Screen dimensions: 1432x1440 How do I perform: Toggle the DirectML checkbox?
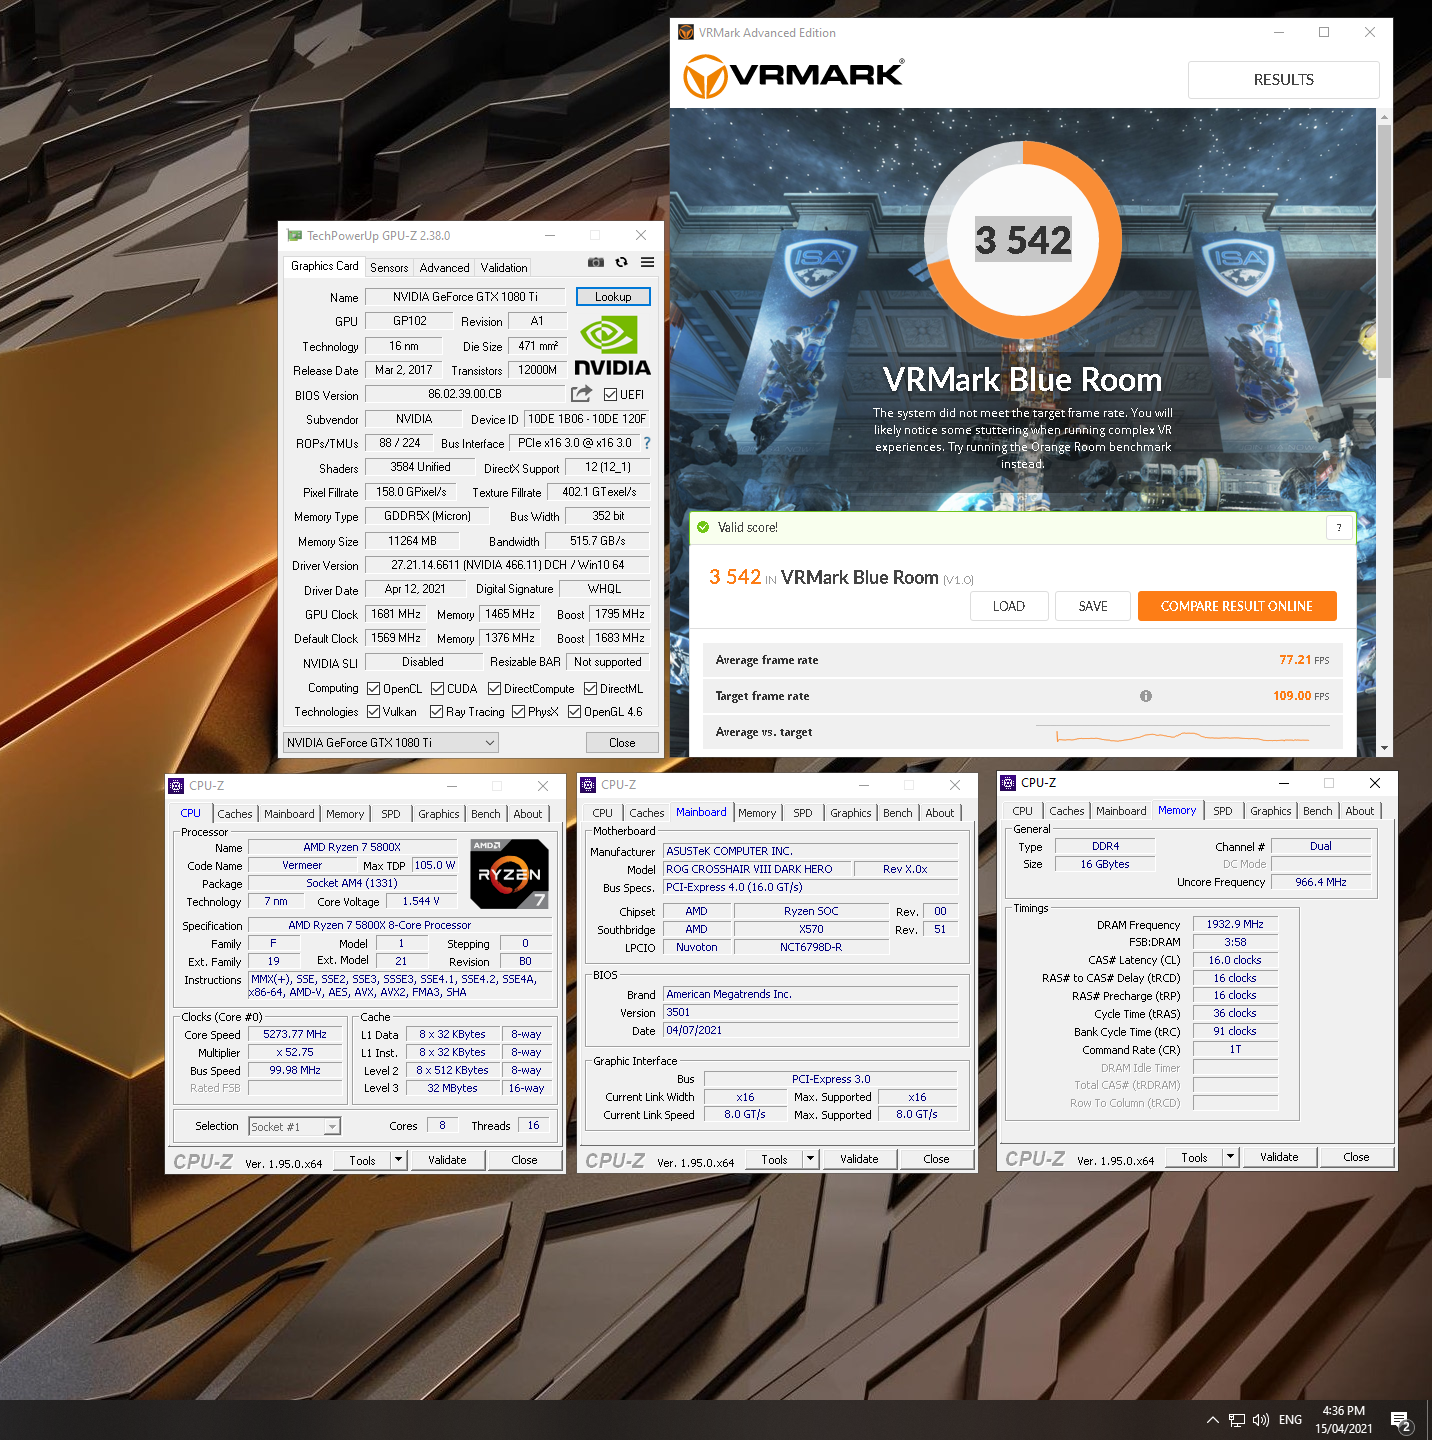tap(590, 689)
